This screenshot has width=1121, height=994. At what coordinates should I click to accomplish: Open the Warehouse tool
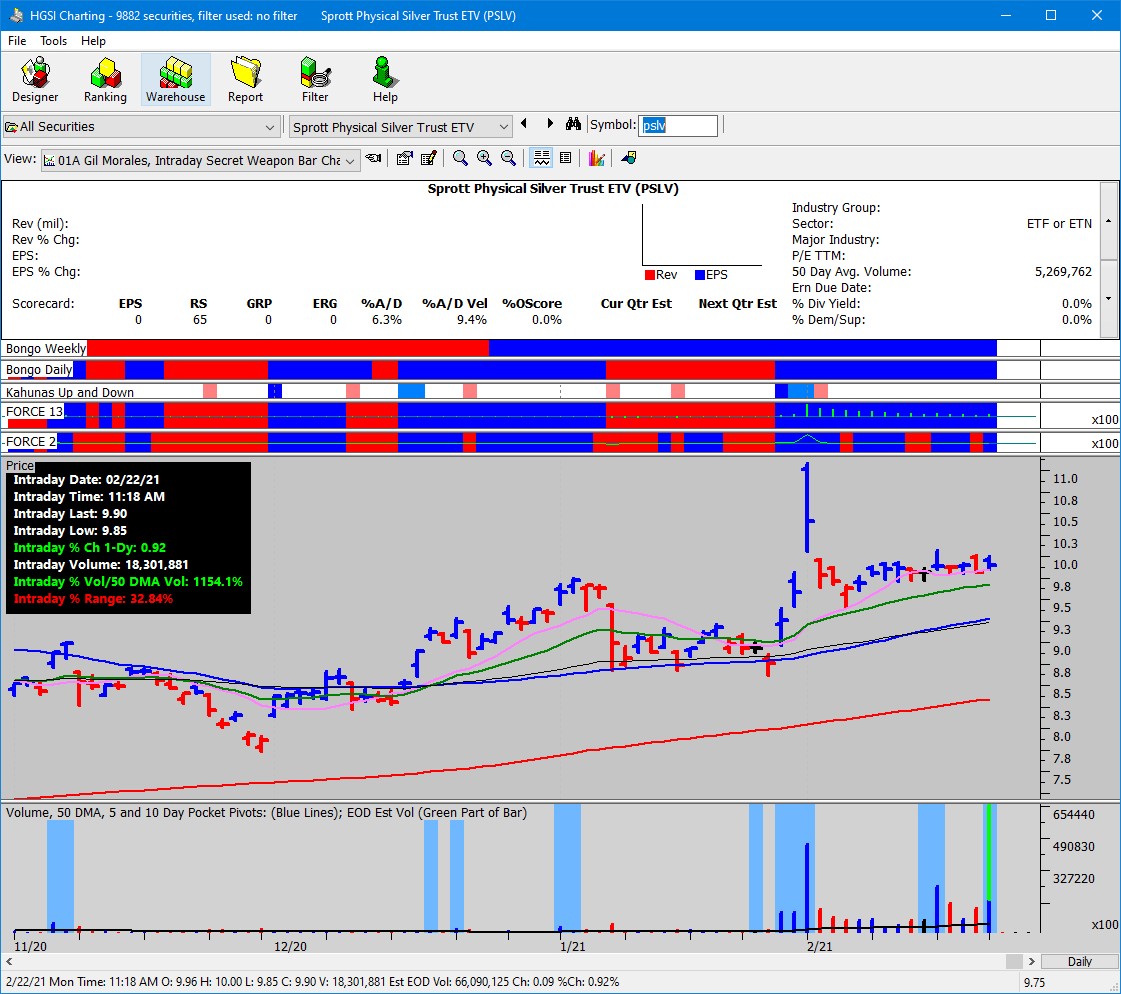pos(175,80)
